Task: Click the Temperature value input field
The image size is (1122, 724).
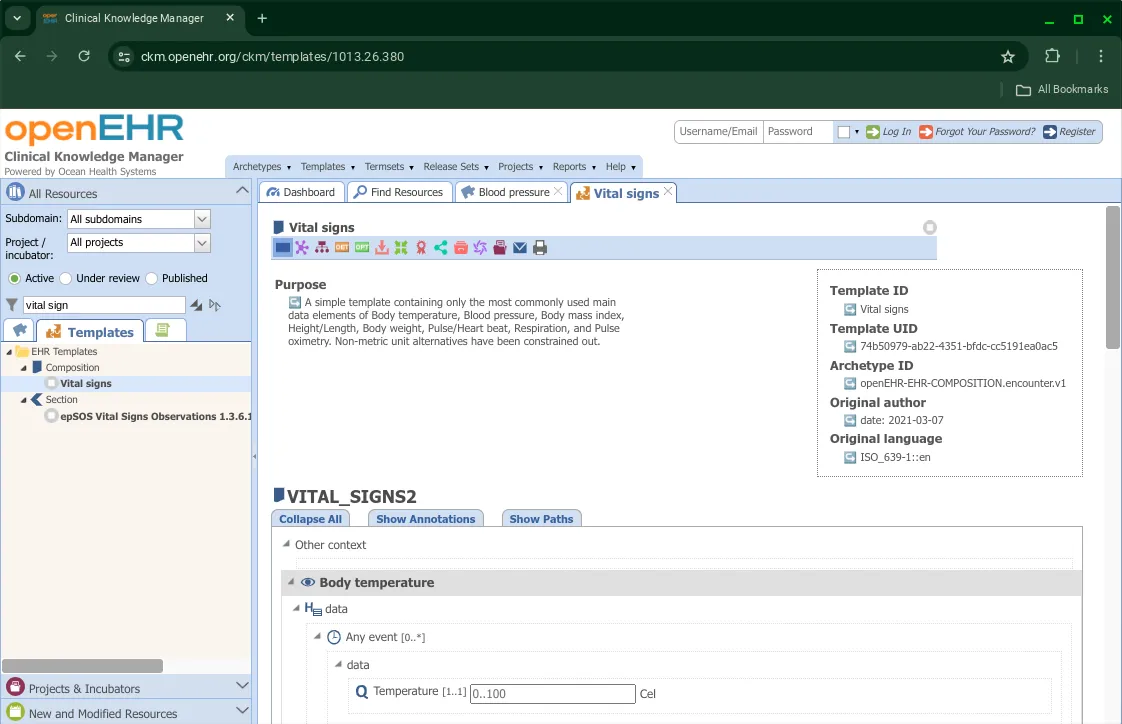Action: pos(552,694)
